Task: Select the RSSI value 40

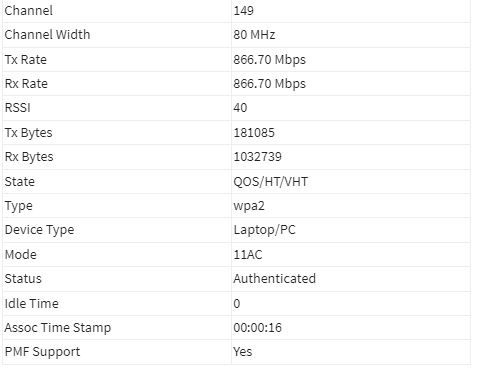Action: [240, 108]
